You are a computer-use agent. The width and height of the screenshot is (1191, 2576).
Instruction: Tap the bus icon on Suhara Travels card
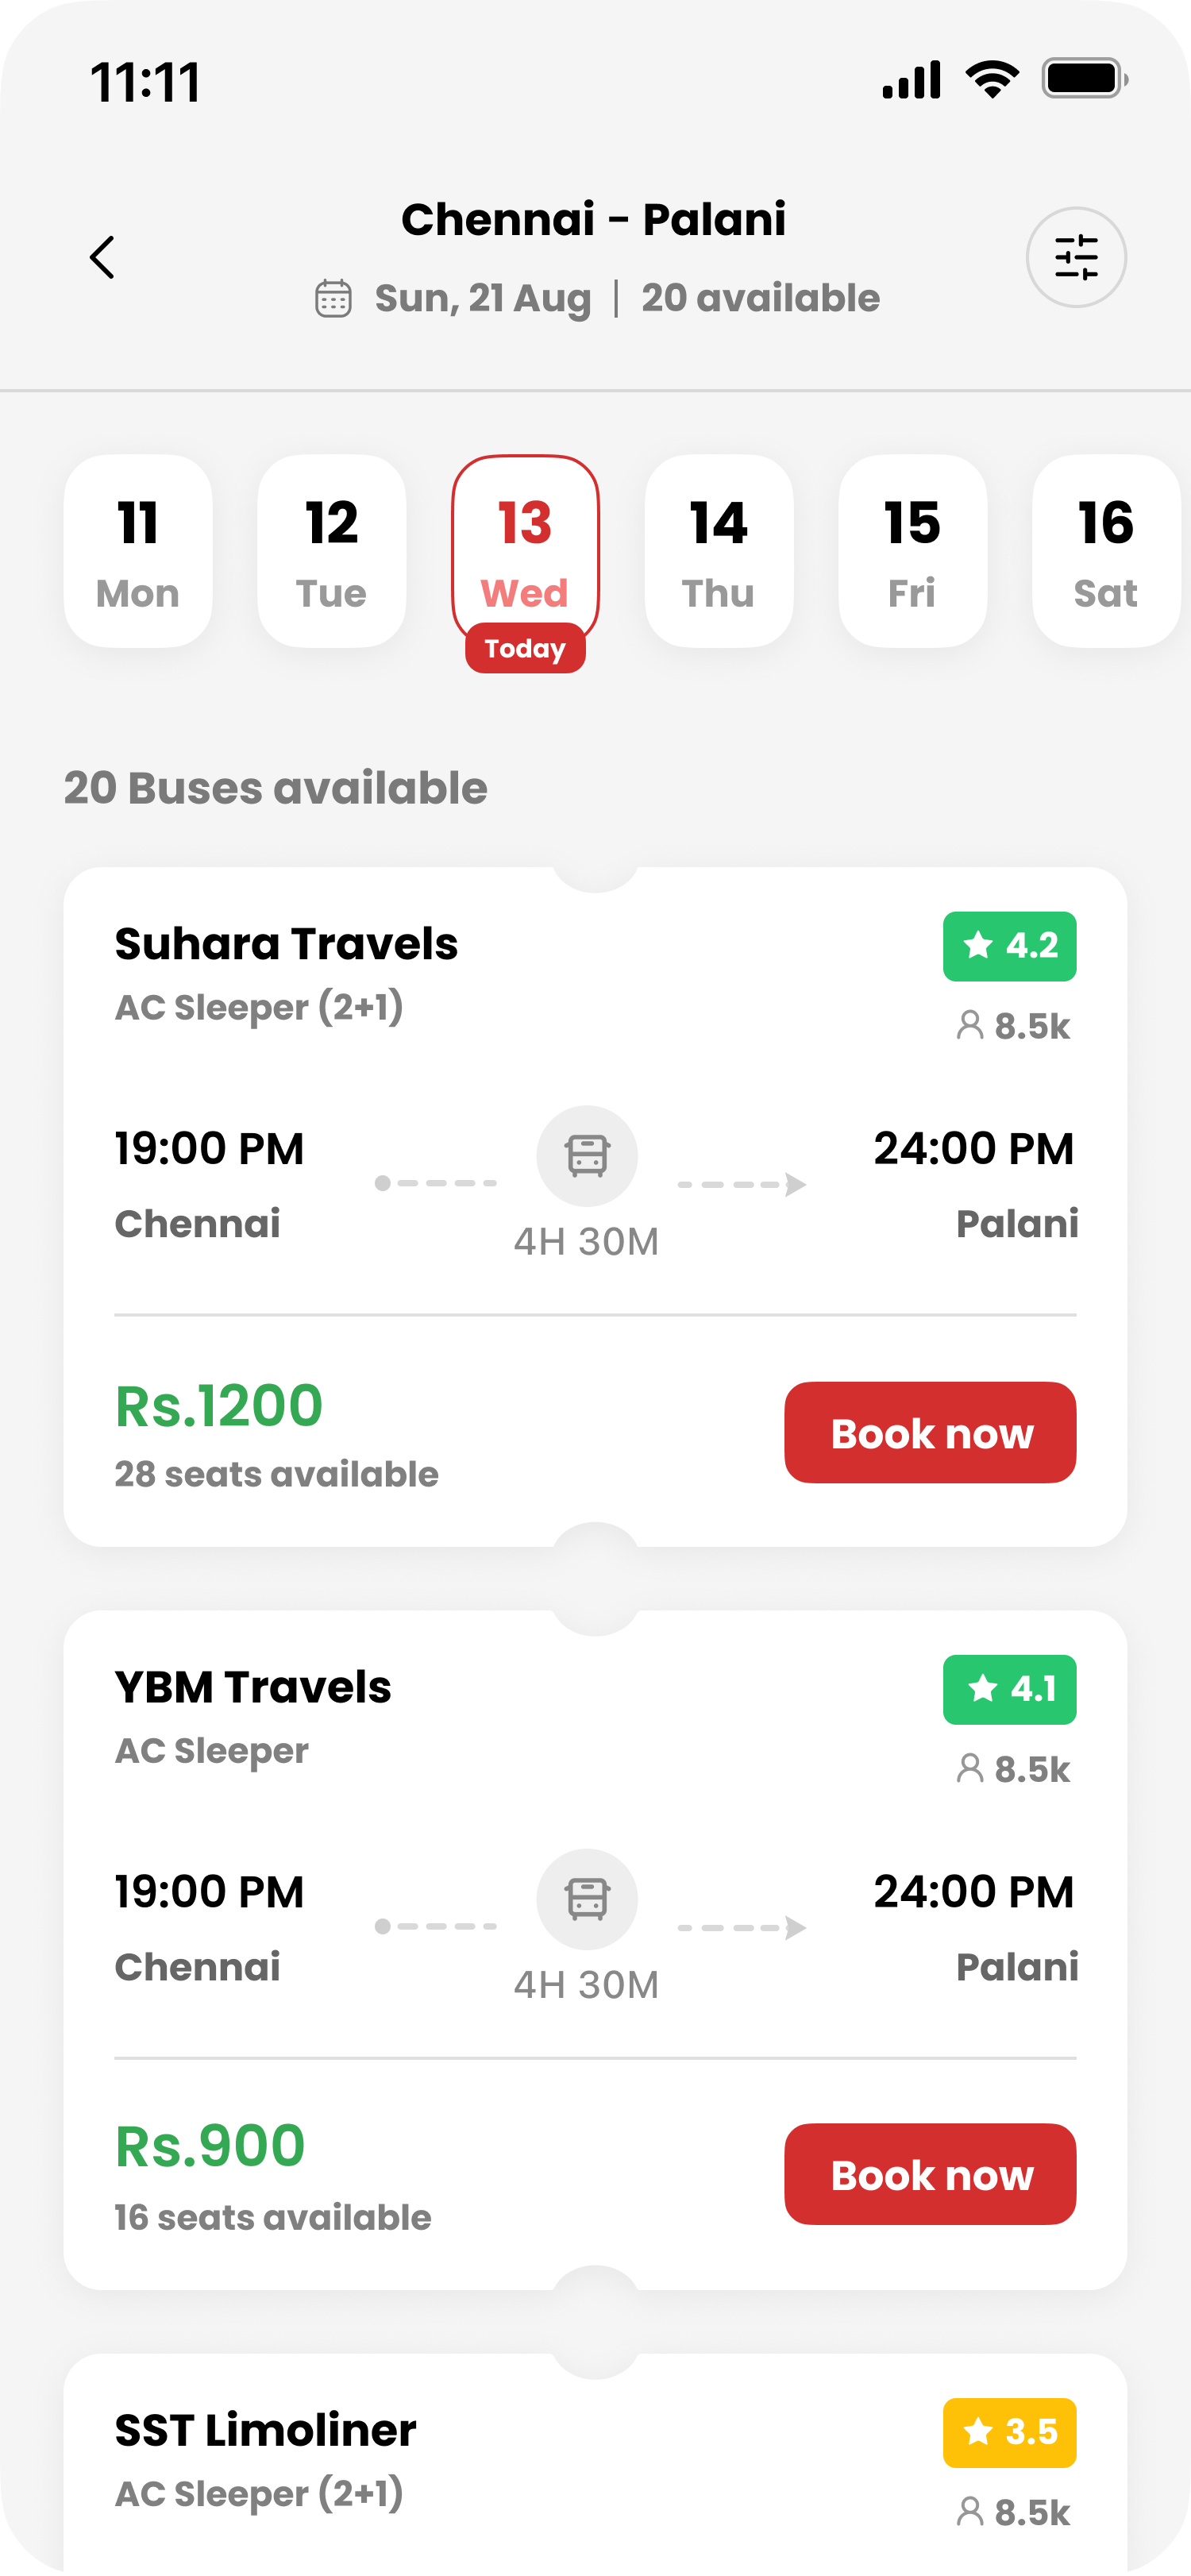click(587, 1155)
